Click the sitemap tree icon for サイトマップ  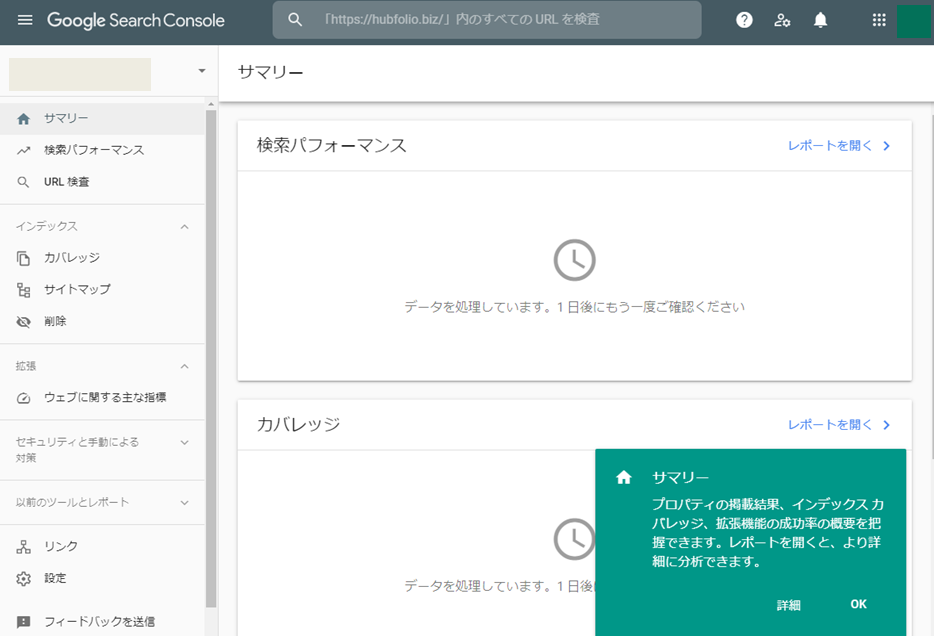coord(23,290)
